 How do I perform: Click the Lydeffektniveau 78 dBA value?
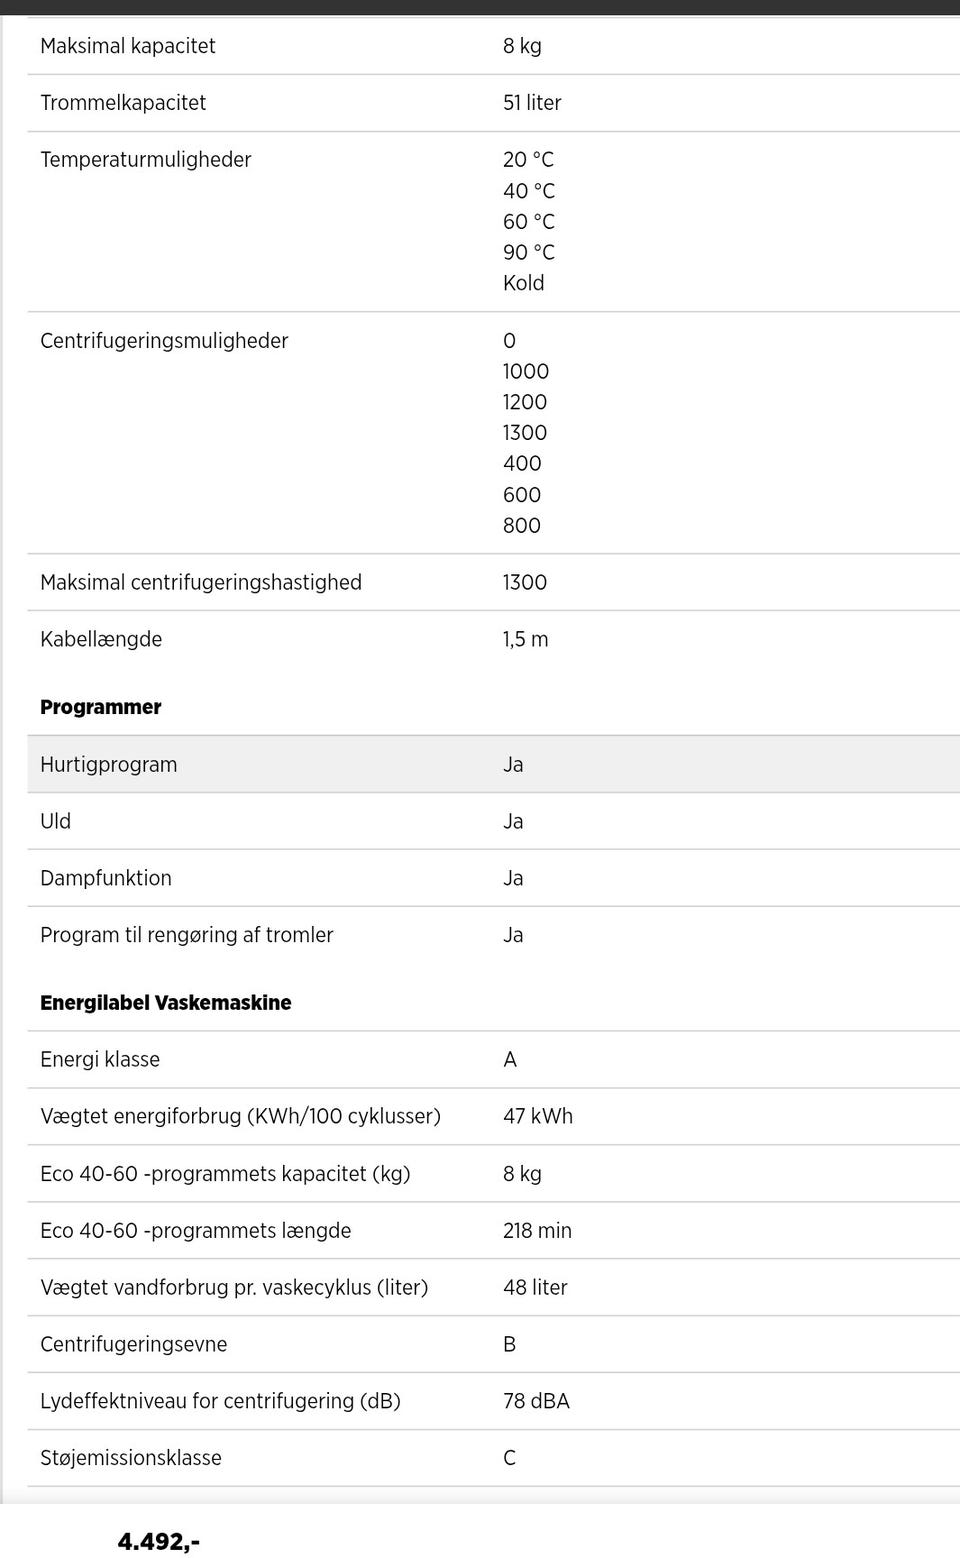535,1402
